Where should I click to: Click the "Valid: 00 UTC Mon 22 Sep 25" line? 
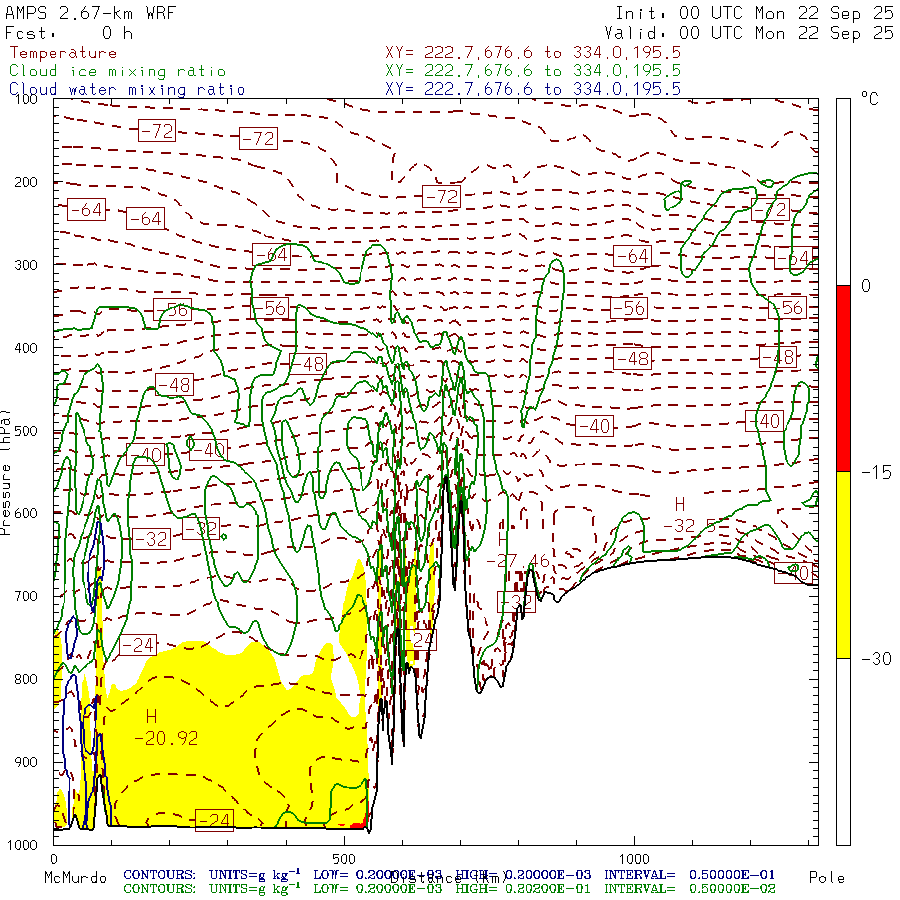748,33
